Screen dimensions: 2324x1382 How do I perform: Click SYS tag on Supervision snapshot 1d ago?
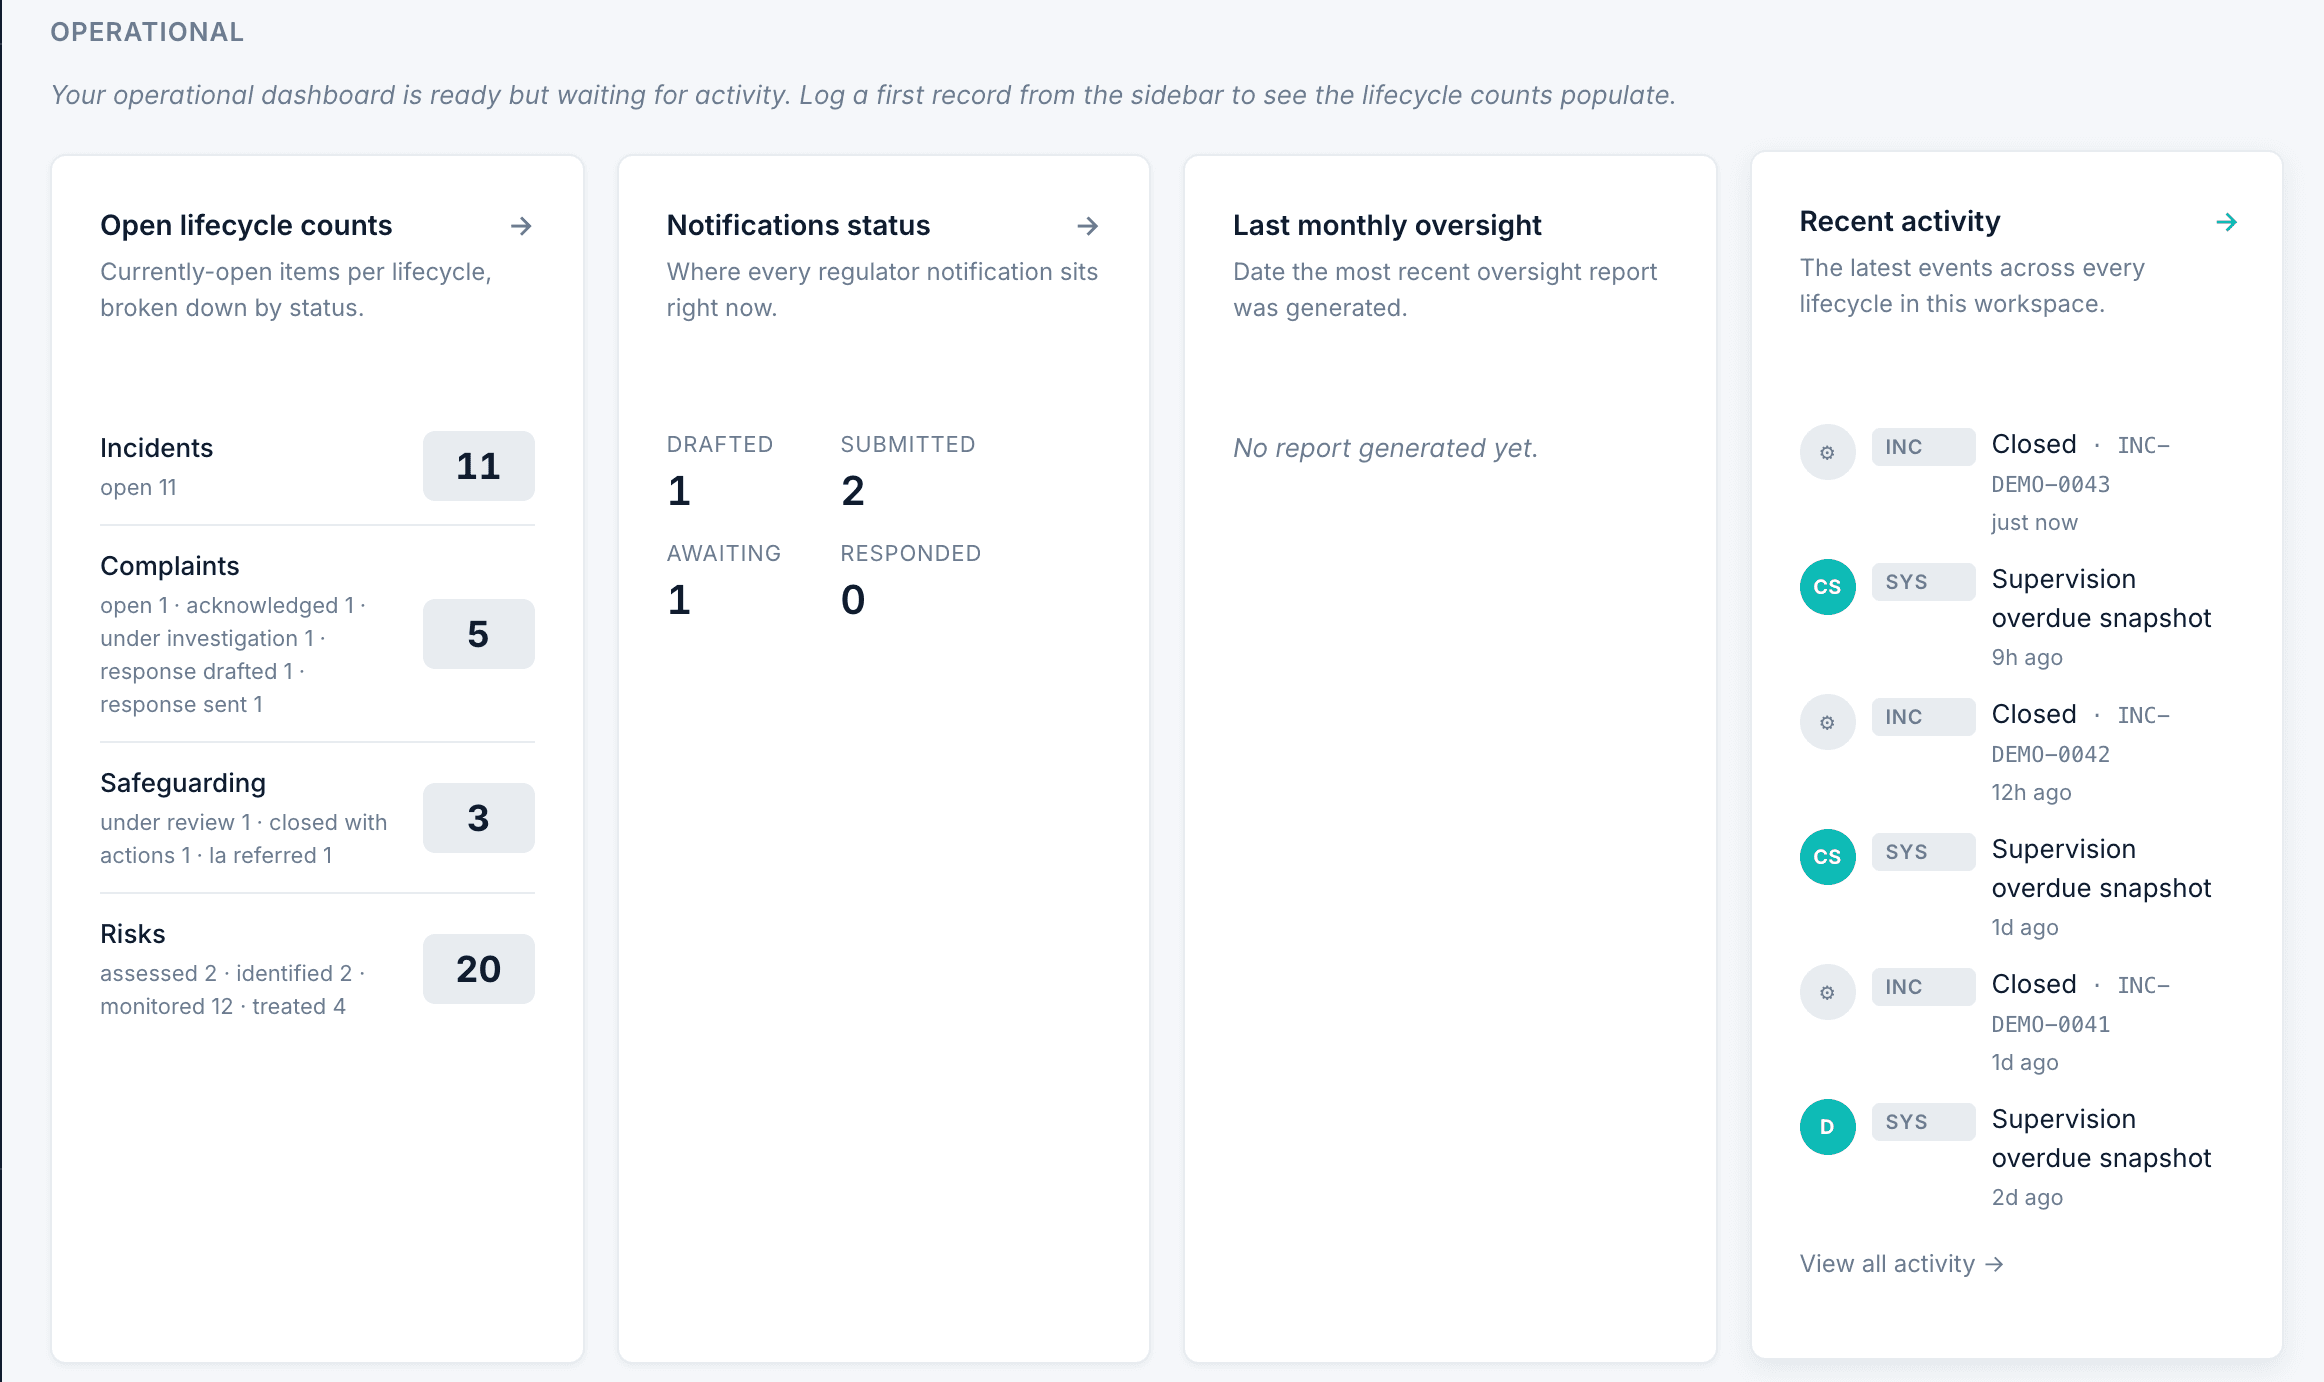tap(1923, 852)
